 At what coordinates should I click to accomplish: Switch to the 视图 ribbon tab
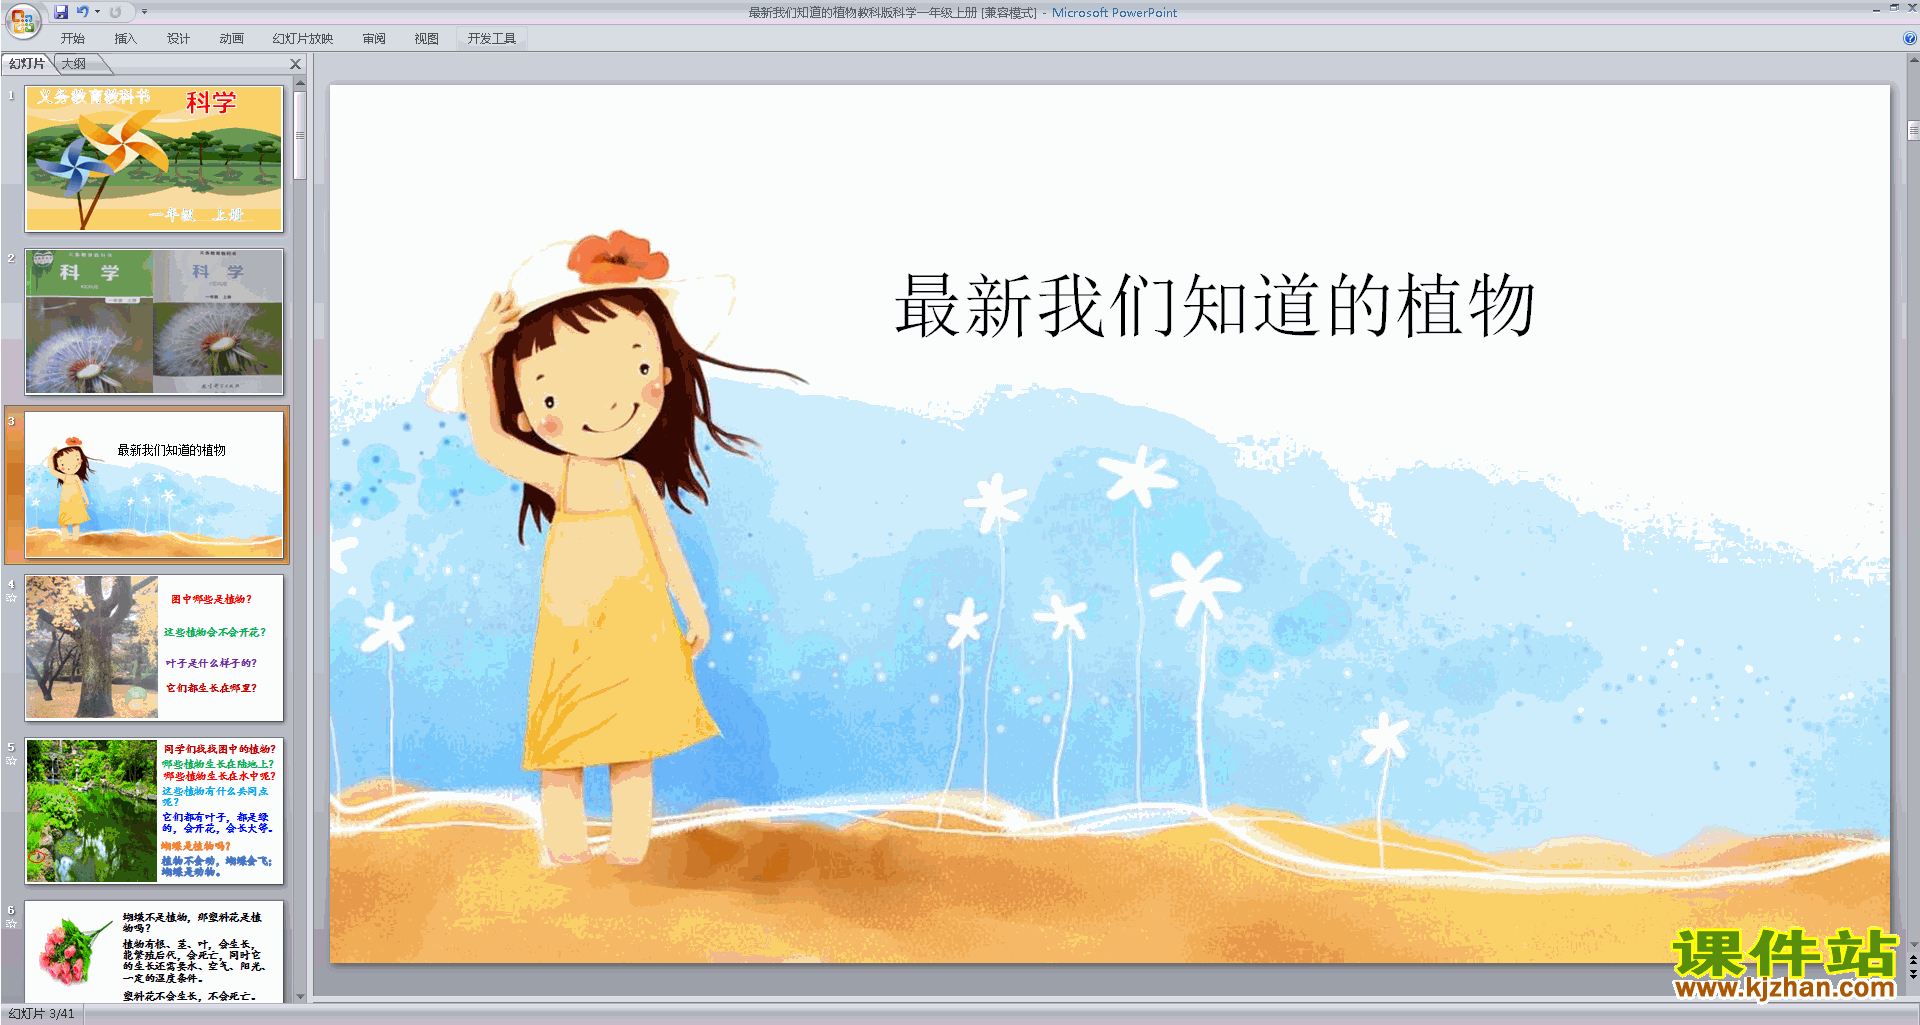(x=426, y=38)
